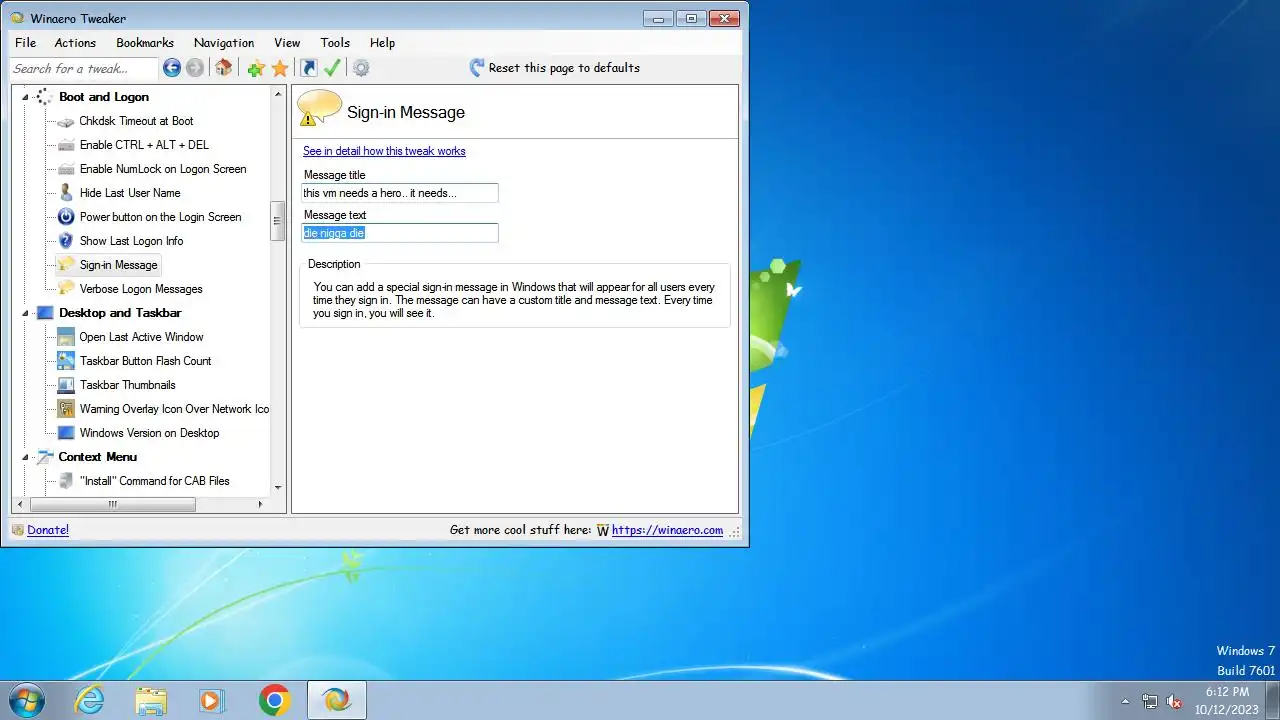The image size is (1280, 720).
Task: Launch Internet Explorer from the taskbar
Action: [x=89, y=700]
